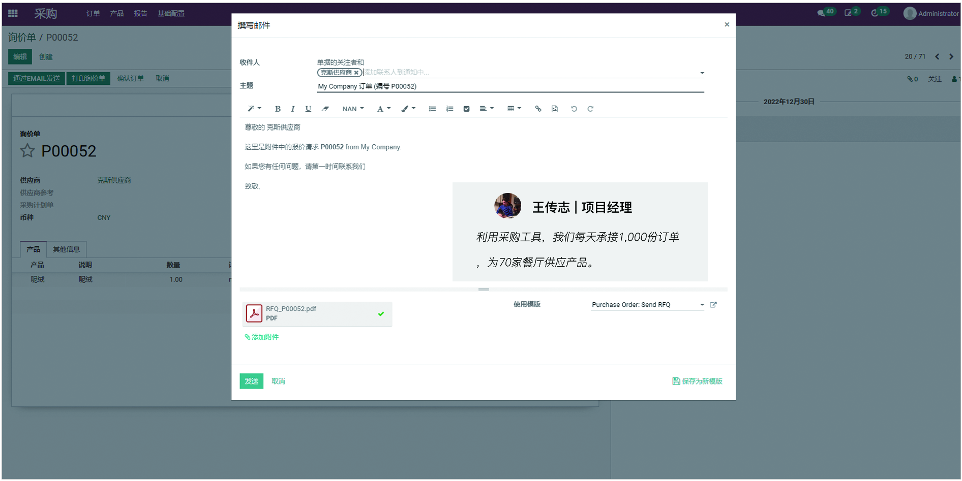Toggle the checklist formatting button
This screenshot has width=962, height=481.
point(466,108)
